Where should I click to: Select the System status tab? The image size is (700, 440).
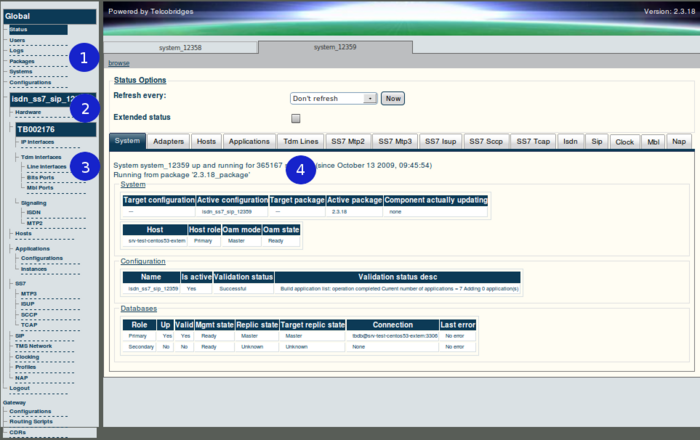(127, 141)
